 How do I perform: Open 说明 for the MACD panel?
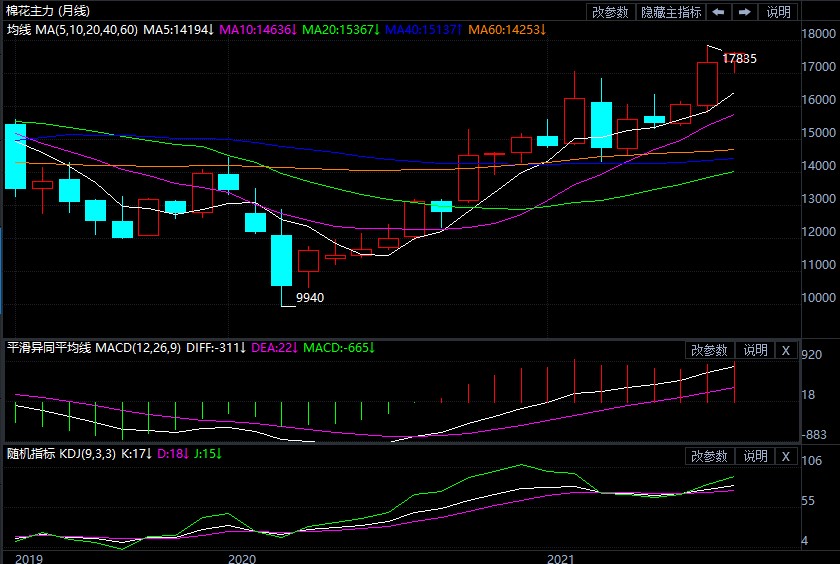(755, 350)
